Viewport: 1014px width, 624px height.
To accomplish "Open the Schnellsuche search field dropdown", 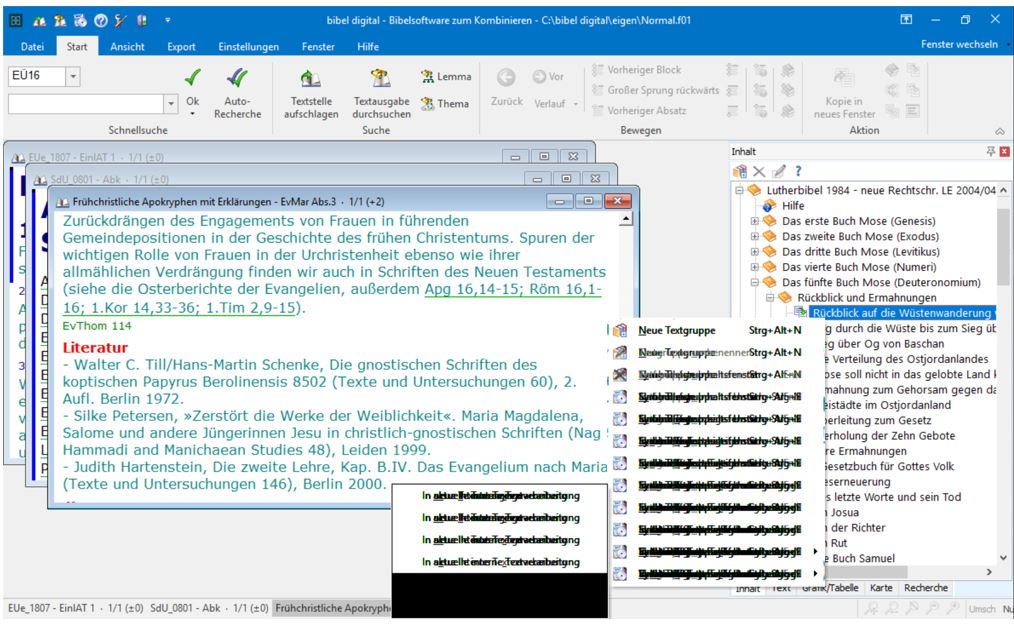I will coord(171,103).
